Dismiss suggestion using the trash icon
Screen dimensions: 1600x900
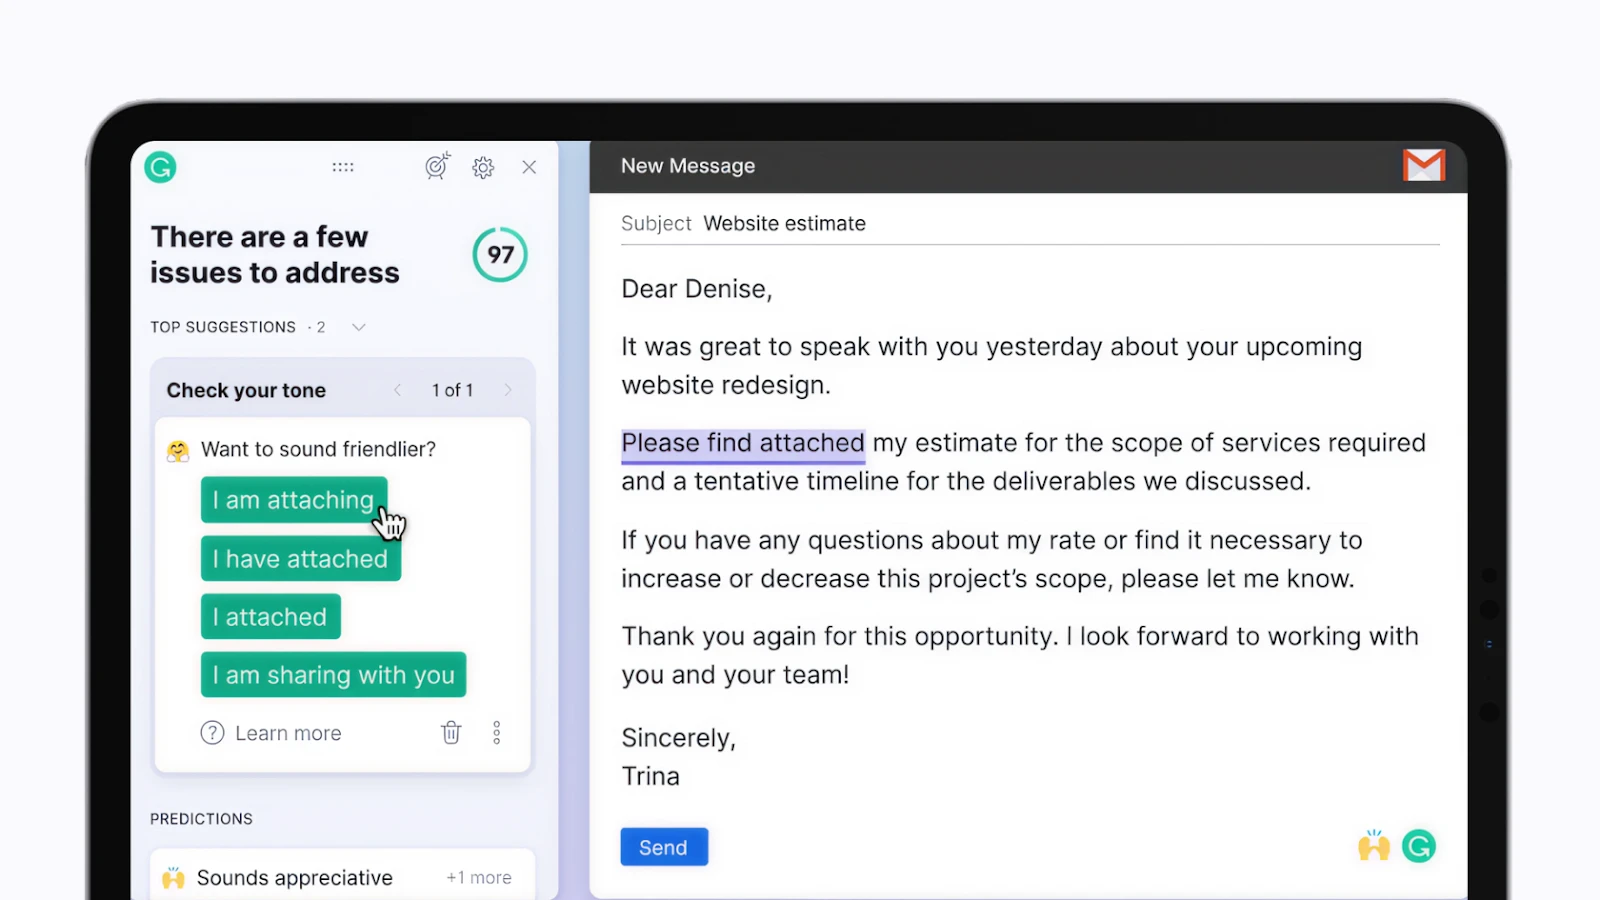click(x=451, y=733)
